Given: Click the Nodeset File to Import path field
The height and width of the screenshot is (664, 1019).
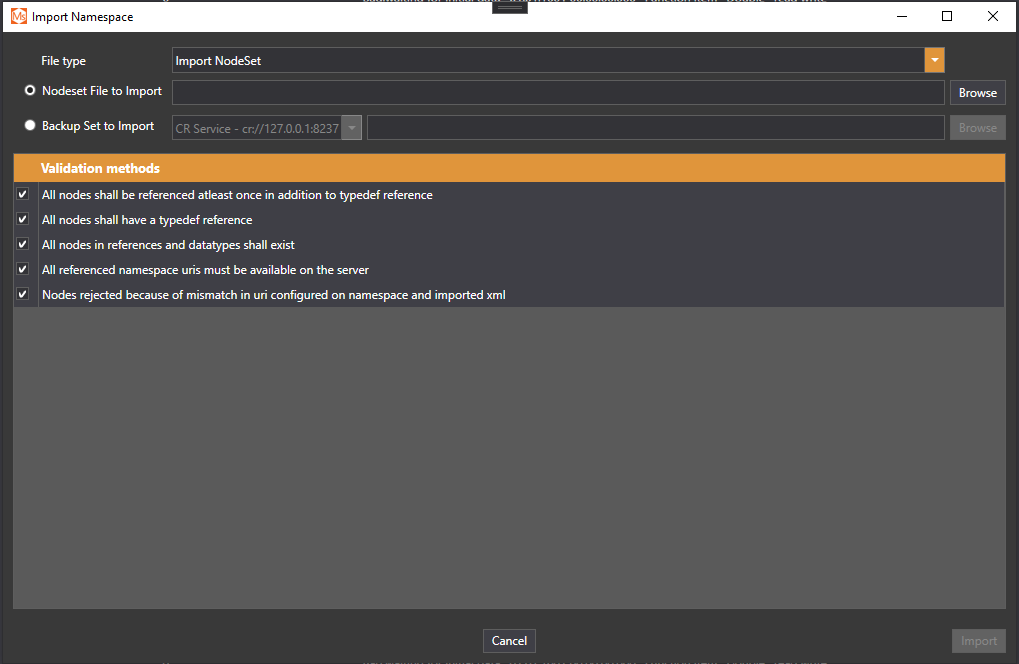Looking at the screenshot, I should tap(558, 93).
